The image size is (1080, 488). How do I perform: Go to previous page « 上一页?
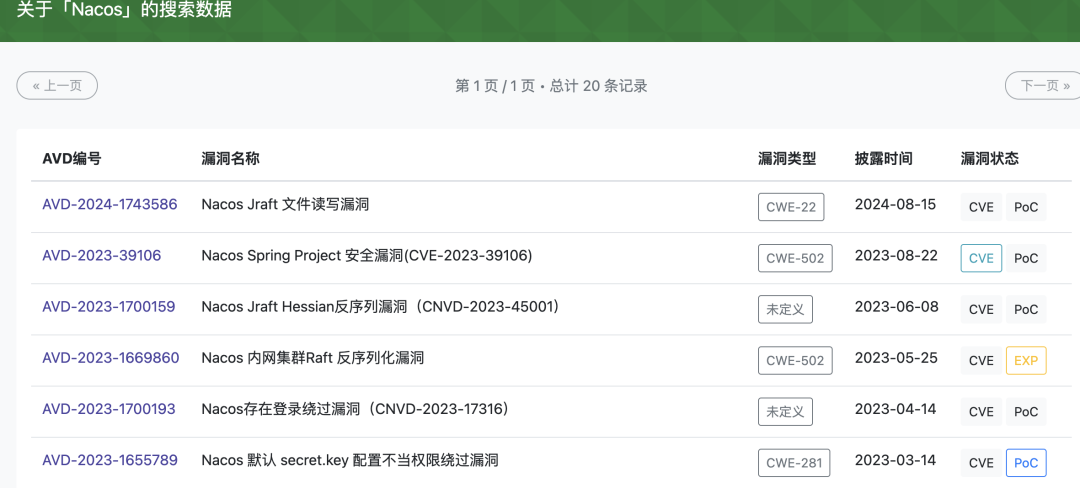coord(57,85)
